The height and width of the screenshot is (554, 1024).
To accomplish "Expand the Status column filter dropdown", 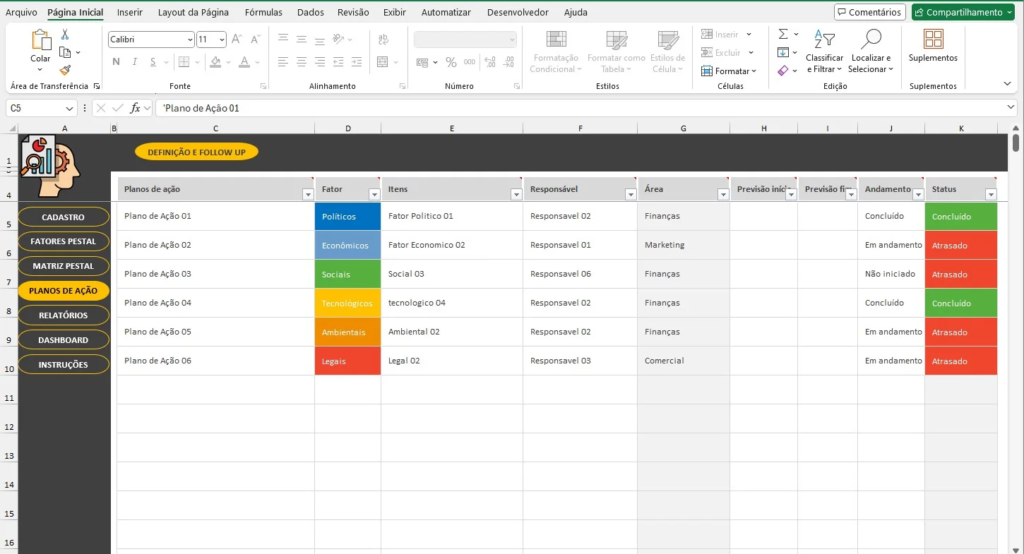I will pyautogui.click(x=991, y=195).
